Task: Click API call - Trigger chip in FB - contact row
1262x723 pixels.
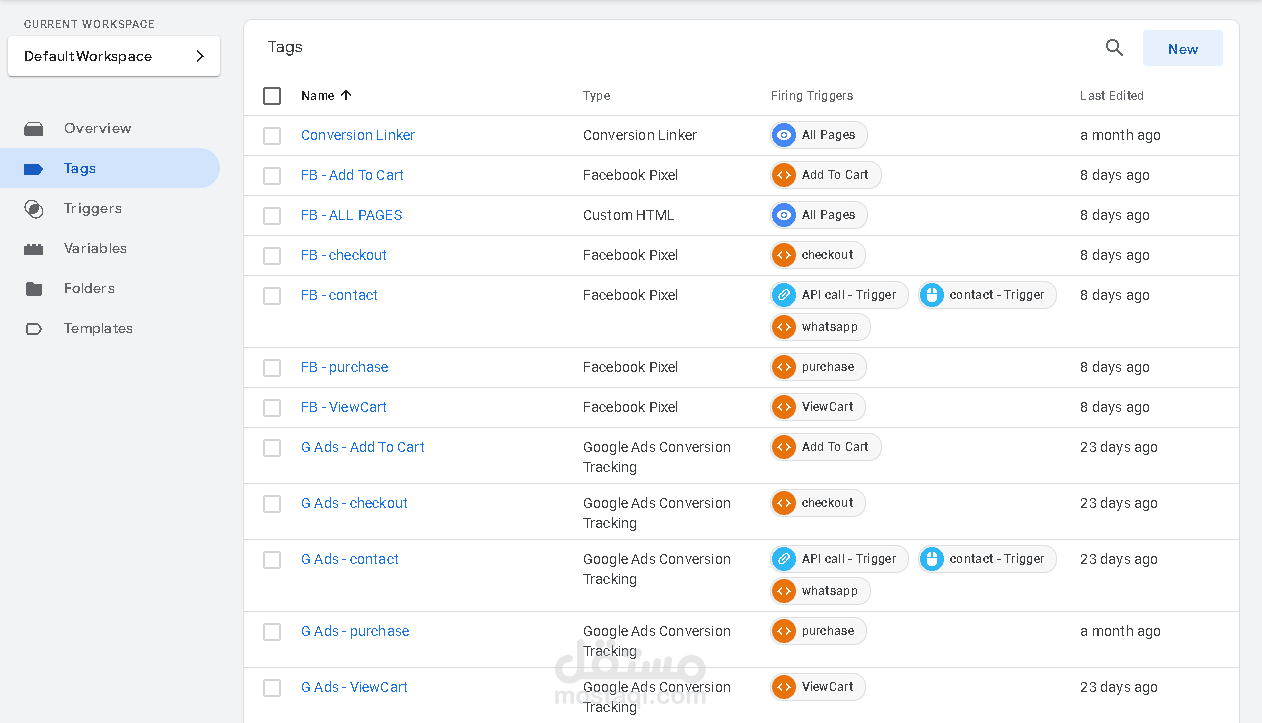Action: (x=839, y=295)
